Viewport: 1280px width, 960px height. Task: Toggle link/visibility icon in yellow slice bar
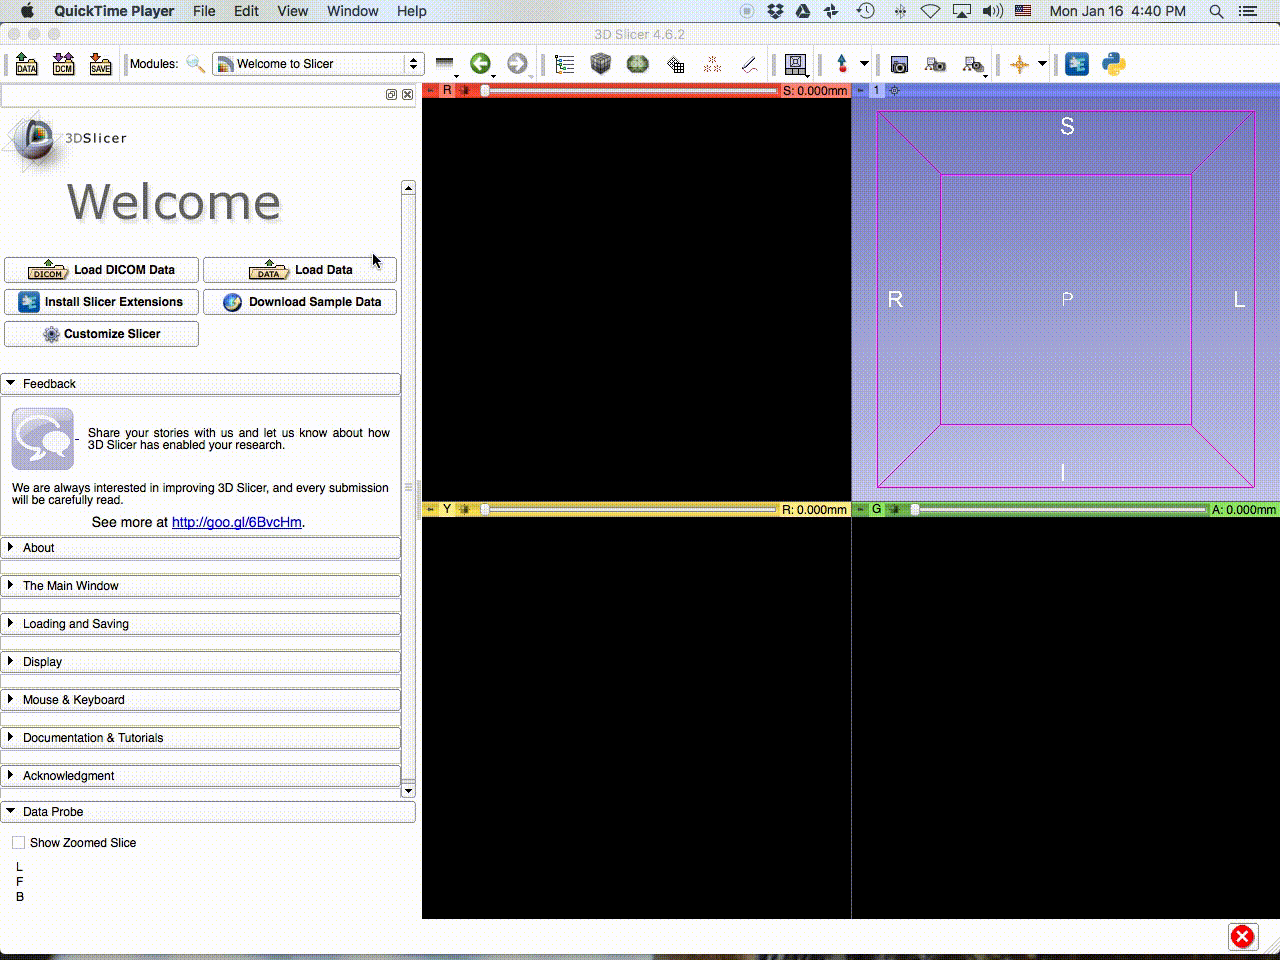click(x=464, y=509)
